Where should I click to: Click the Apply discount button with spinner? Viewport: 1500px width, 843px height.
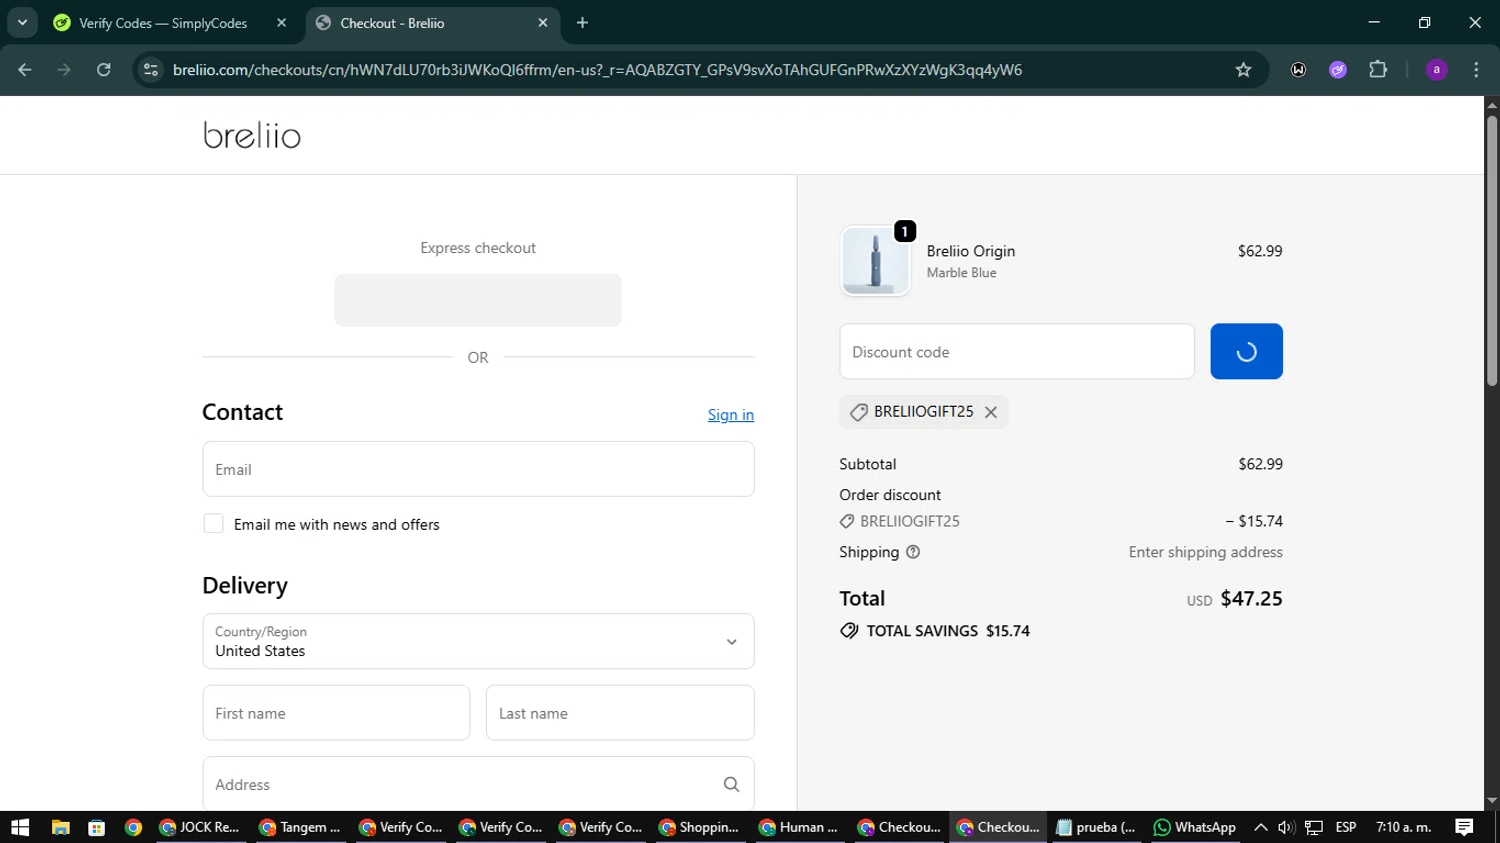coord(1246,352)
